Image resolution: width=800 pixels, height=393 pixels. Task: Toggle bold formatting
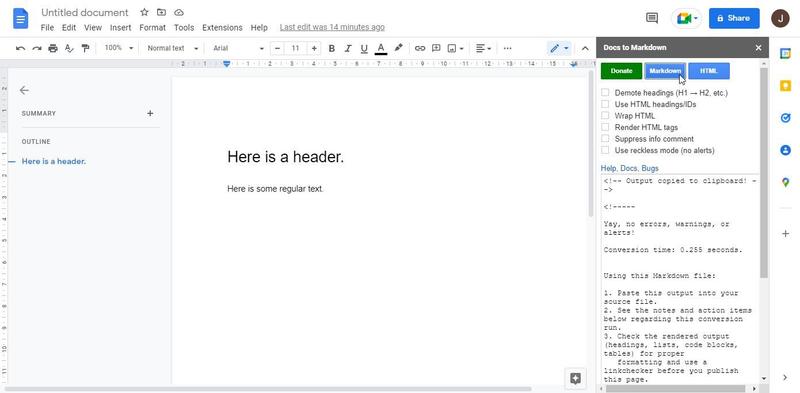[332, 48]
